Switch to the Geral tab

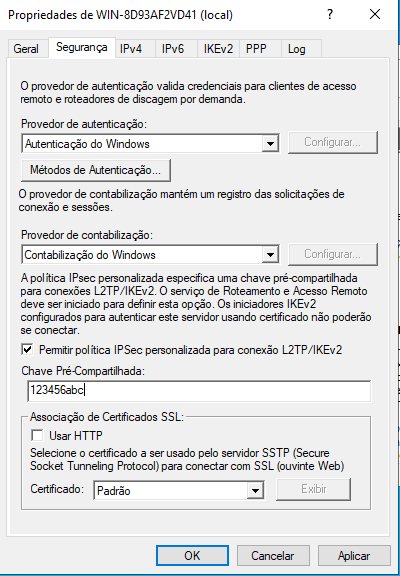pyautogui.click(x=26, y=49)
